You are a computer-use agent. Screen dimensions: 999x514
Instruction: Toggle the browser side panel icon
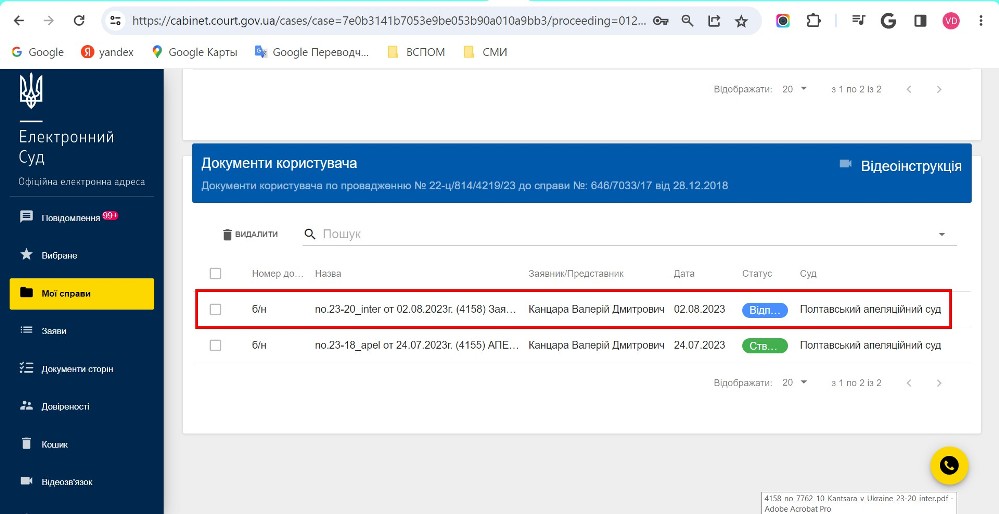tap(920, 21)
